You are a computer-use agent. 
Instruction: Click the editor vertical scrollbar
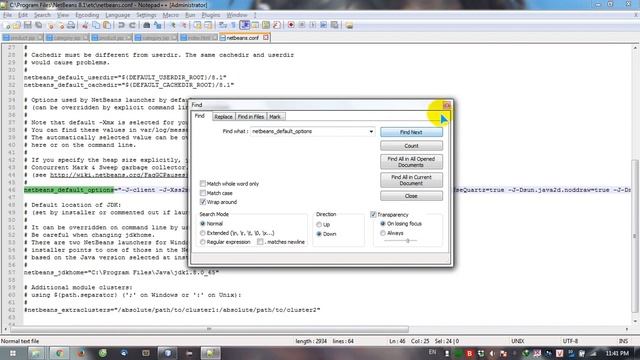click(636, 237)
